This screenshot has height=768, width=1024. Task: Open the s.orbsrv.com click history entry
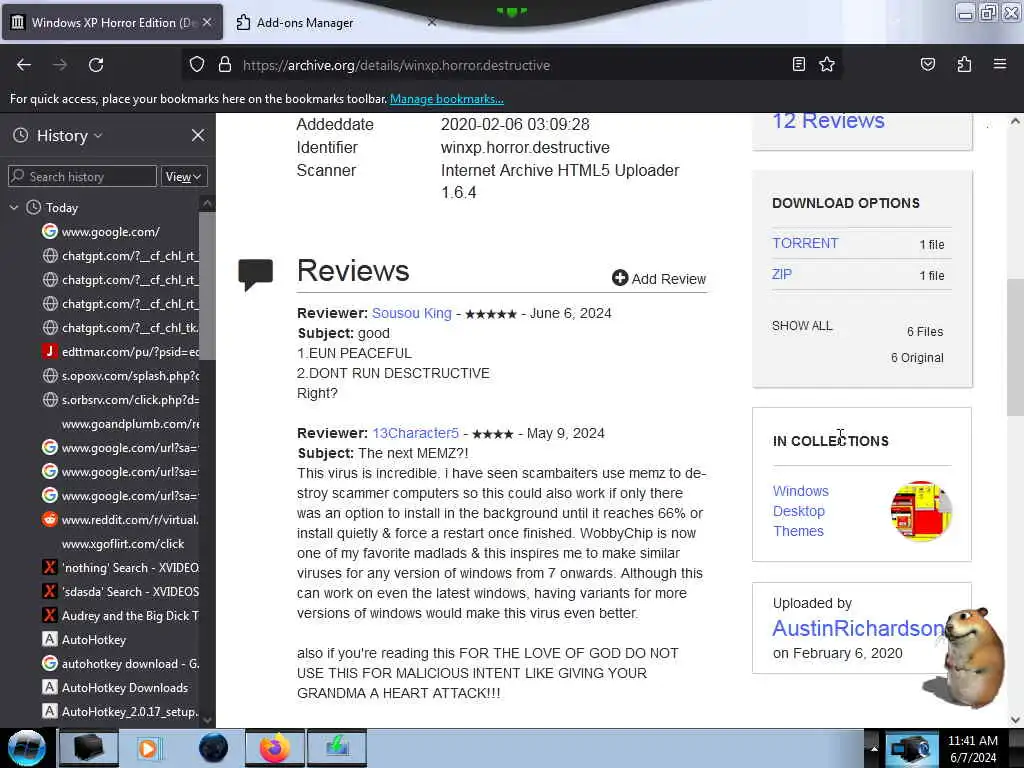click(120, 400)
